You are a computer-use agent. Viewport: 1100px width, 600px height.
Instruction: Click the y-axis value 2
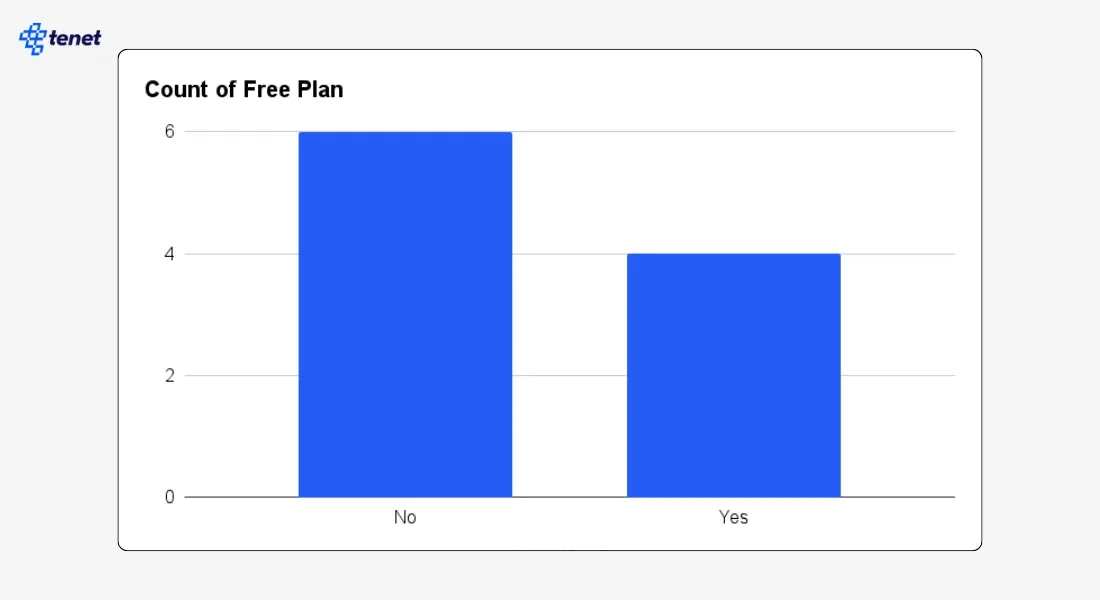click(170, 376)
